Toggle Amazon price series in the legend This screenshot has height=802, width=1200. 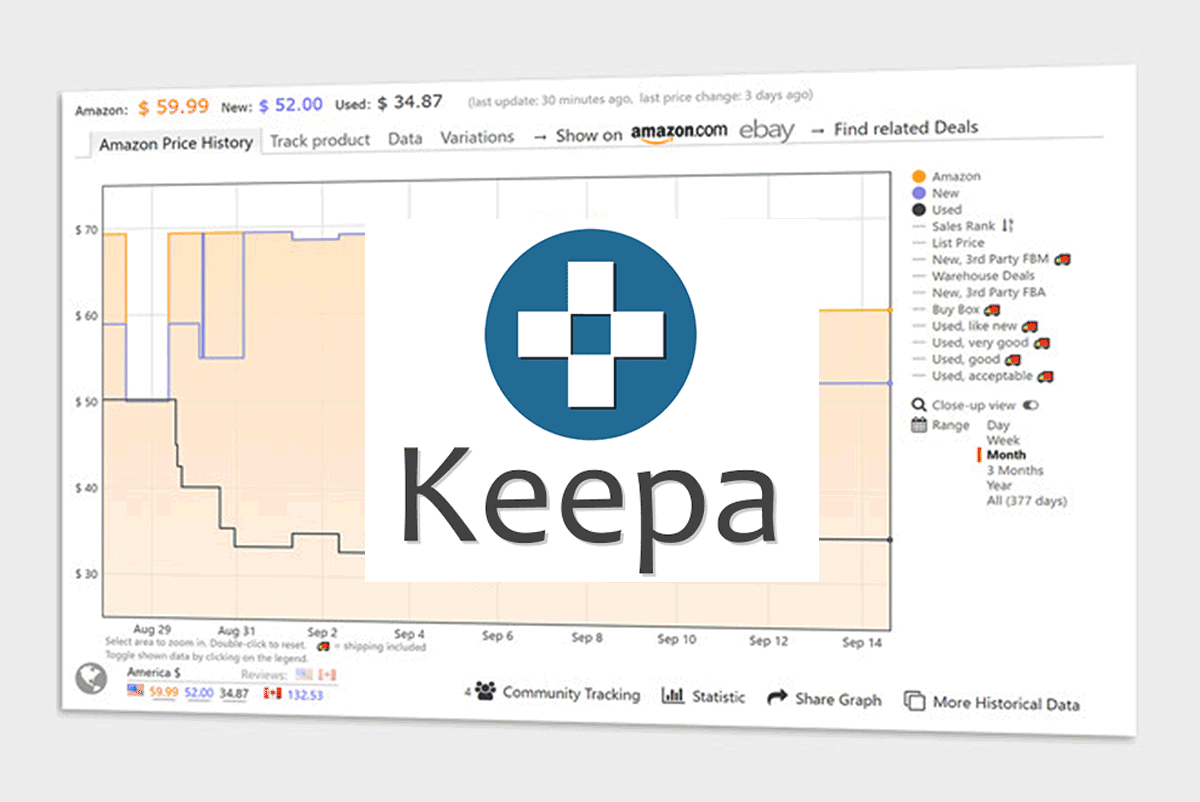click(x=953, y=175)
